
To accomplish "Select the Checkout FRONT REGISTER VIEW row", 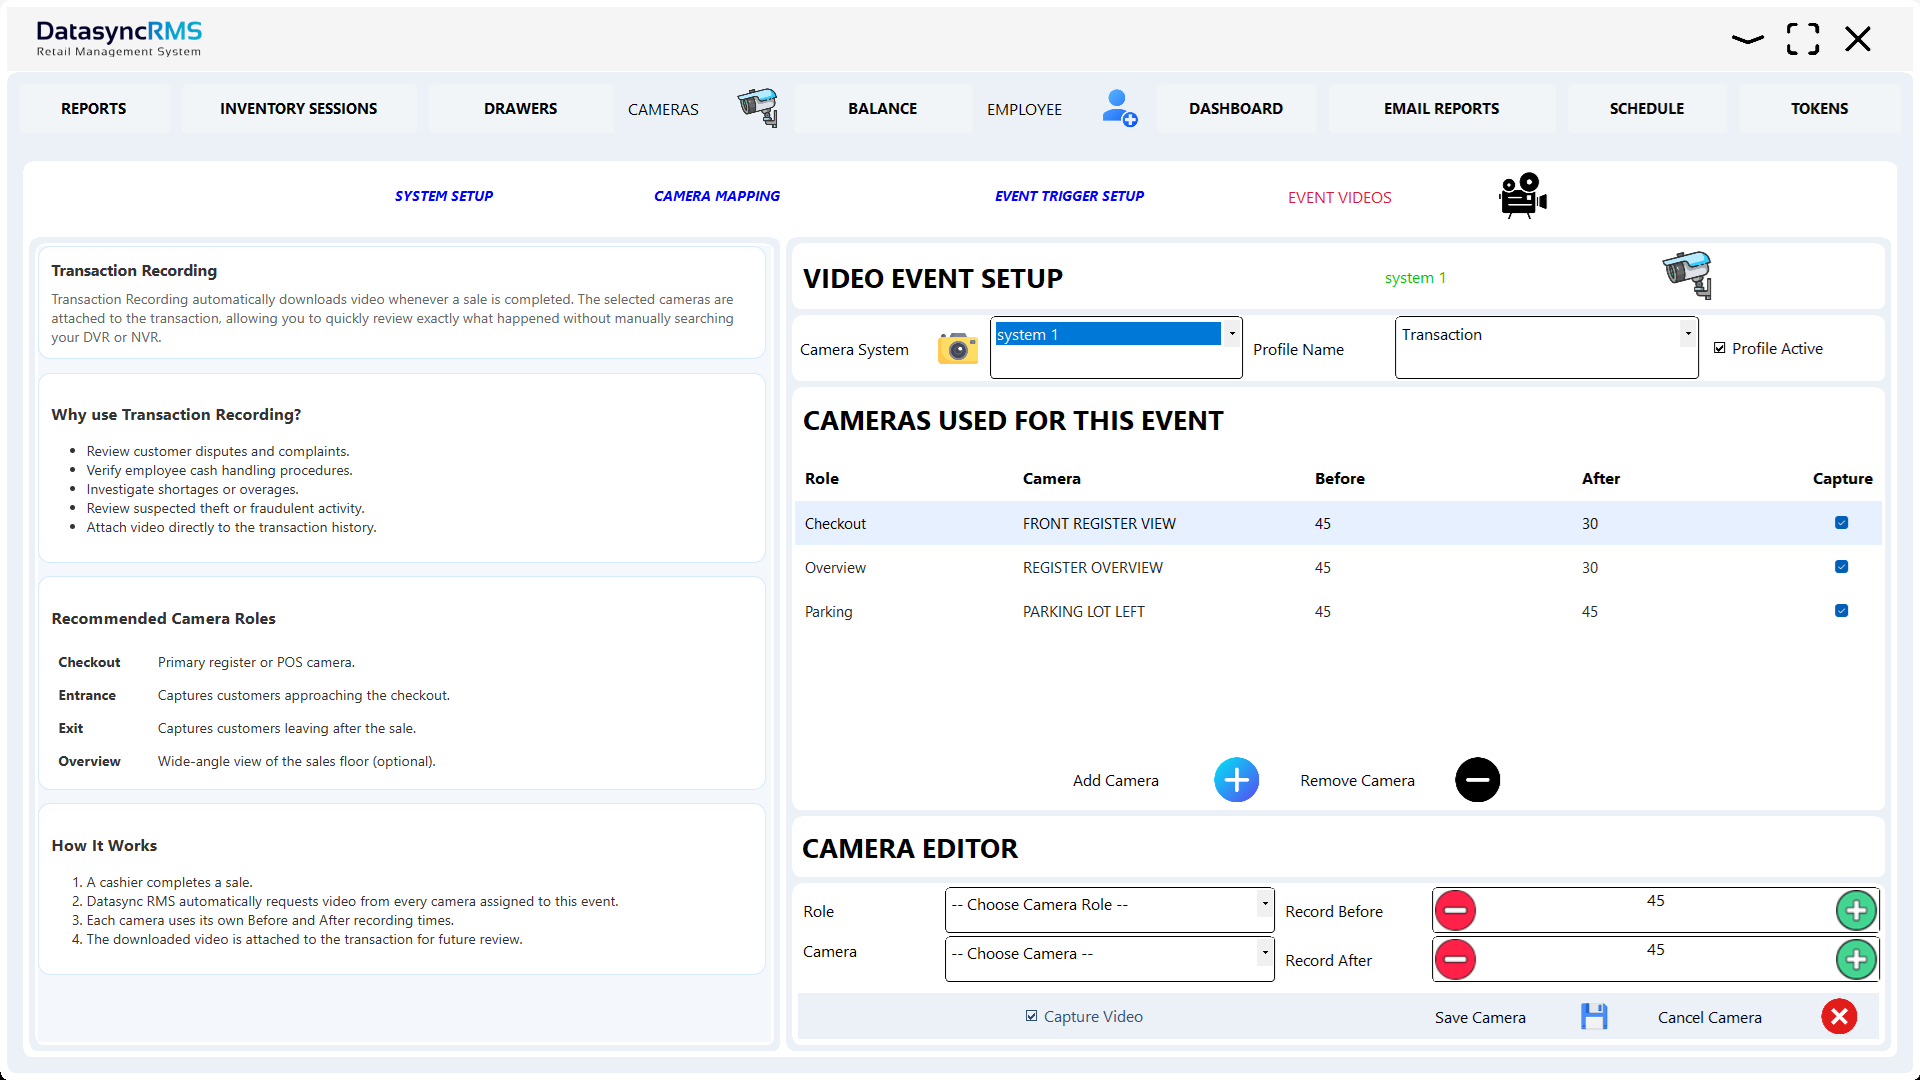I will pos(1338,523).
